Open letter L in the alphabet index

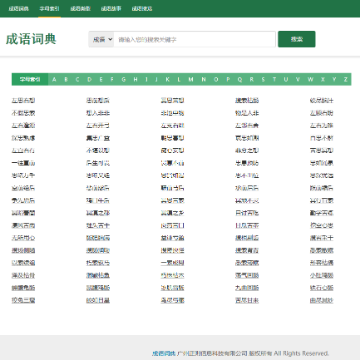coord(179,79)
